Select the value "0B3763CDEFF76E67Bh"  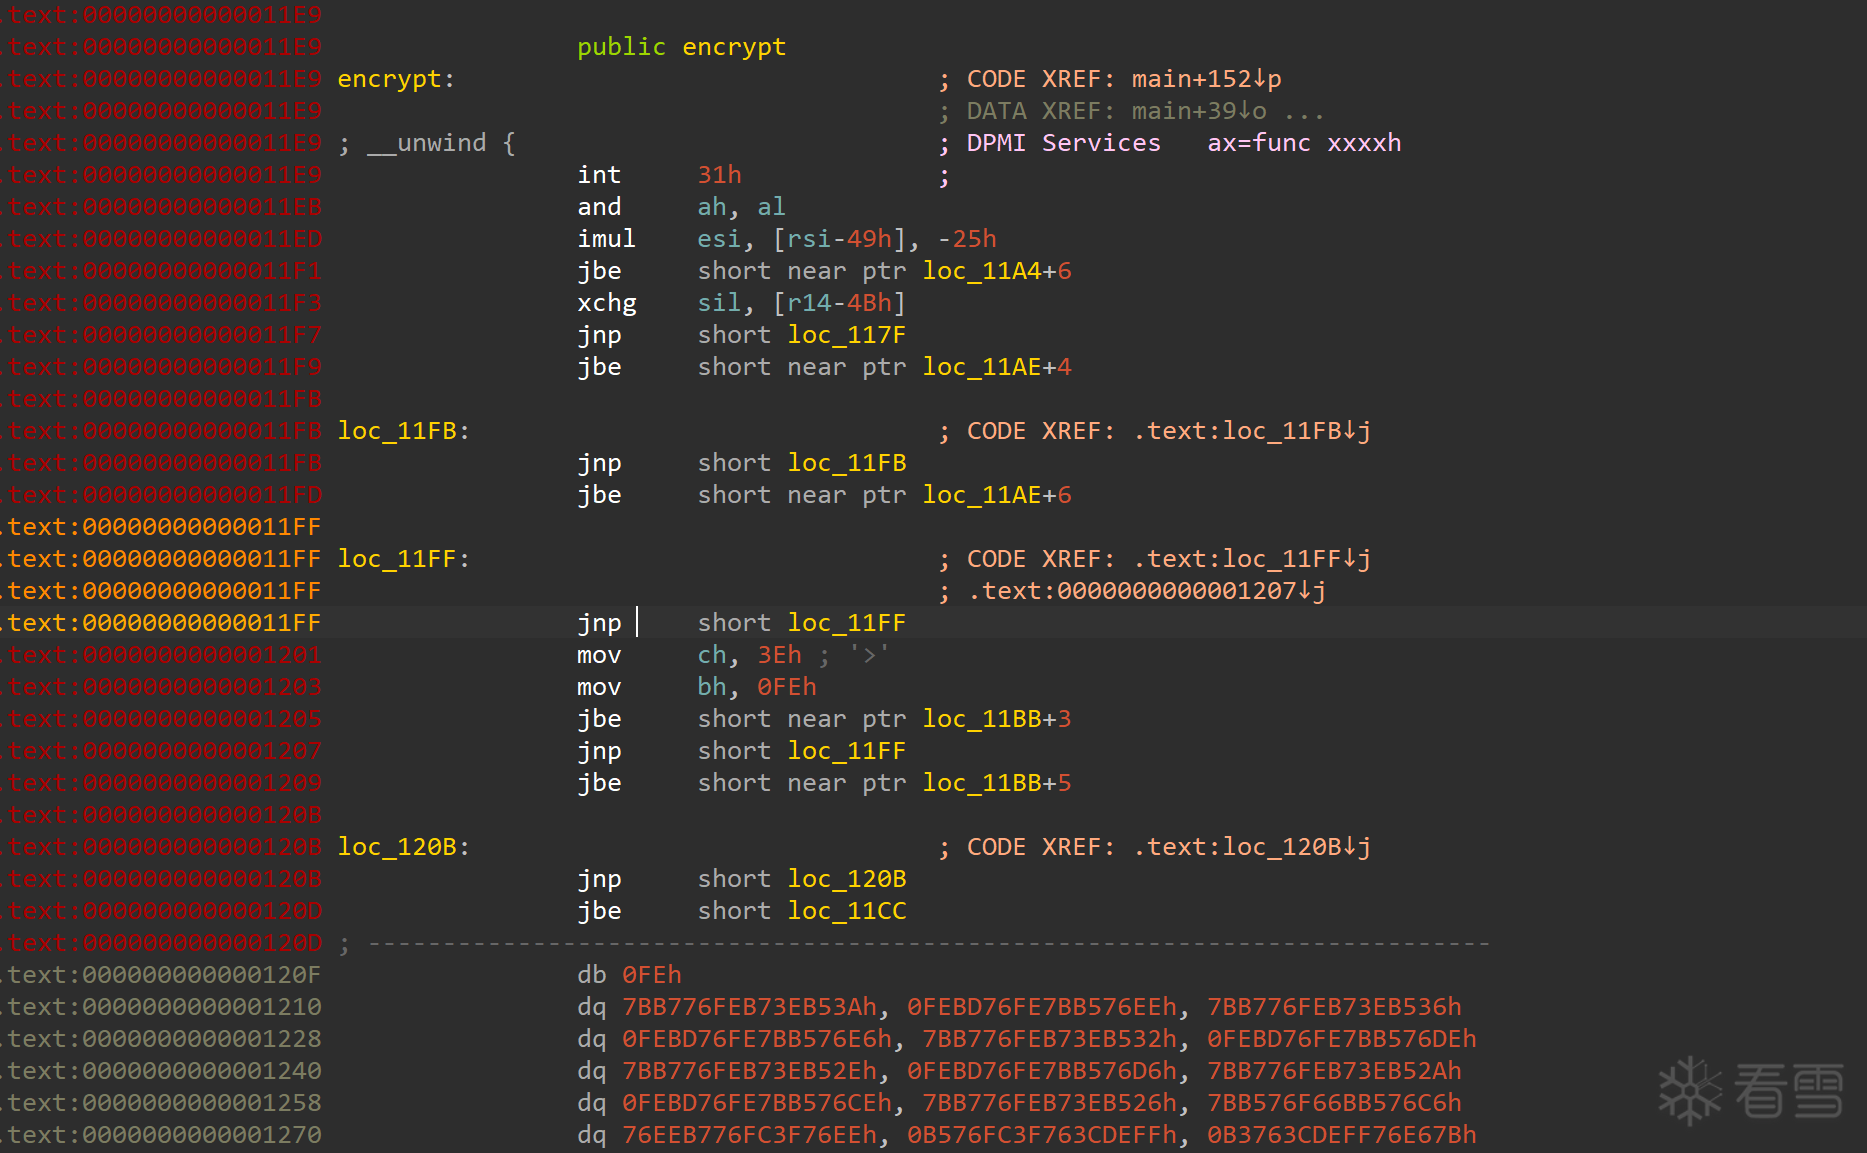(1342, 1135)
